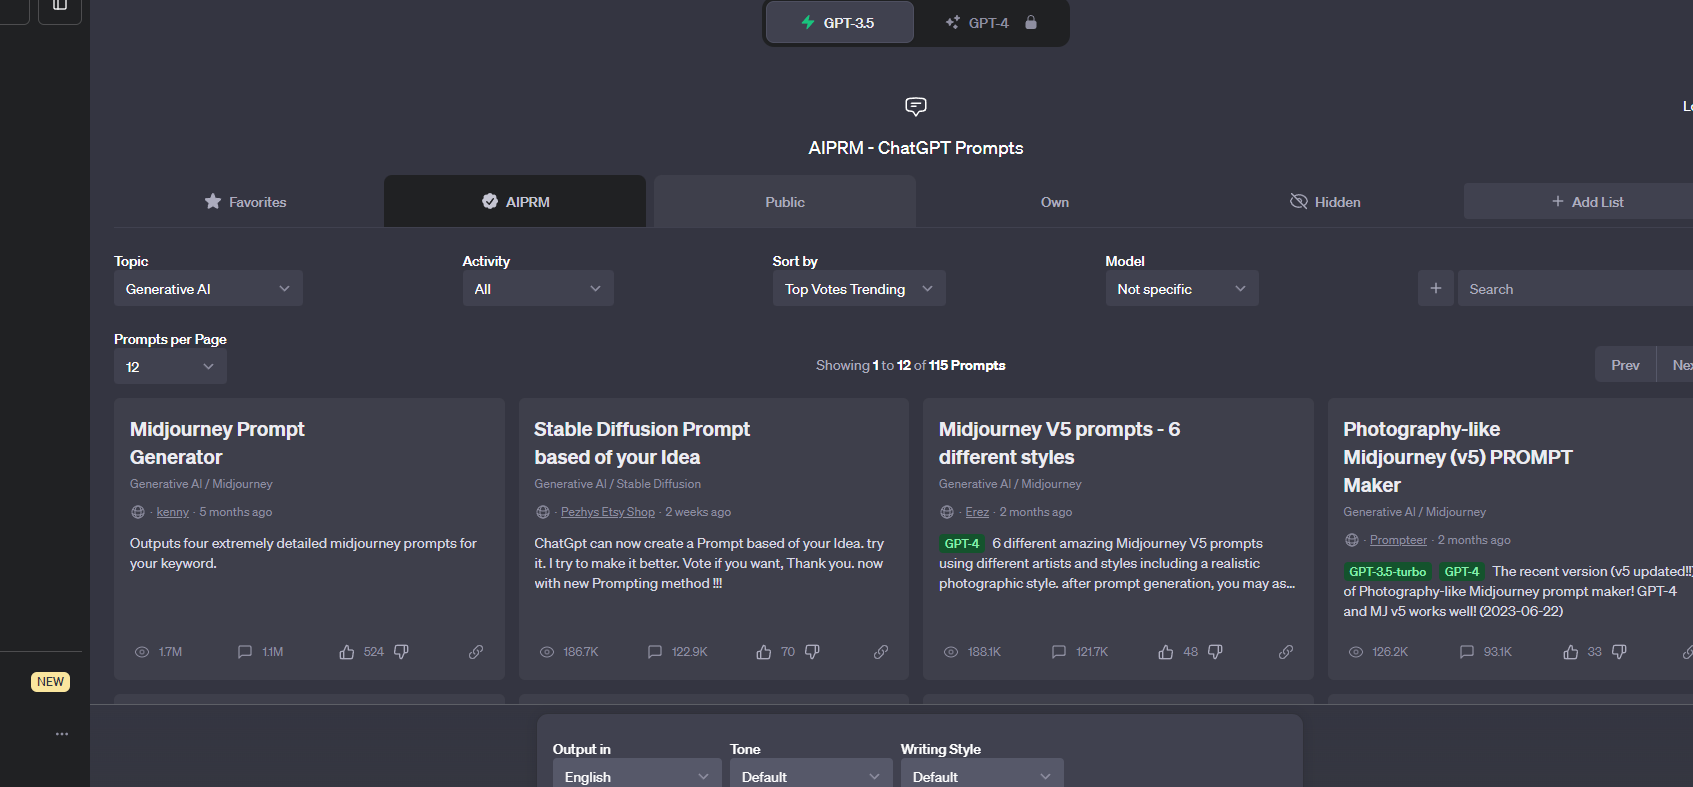Image resolution: width=1693 pixels, height=787 pixels.
Task: Open comments on Stable Diffusion Prompt card
Action: 655,652
